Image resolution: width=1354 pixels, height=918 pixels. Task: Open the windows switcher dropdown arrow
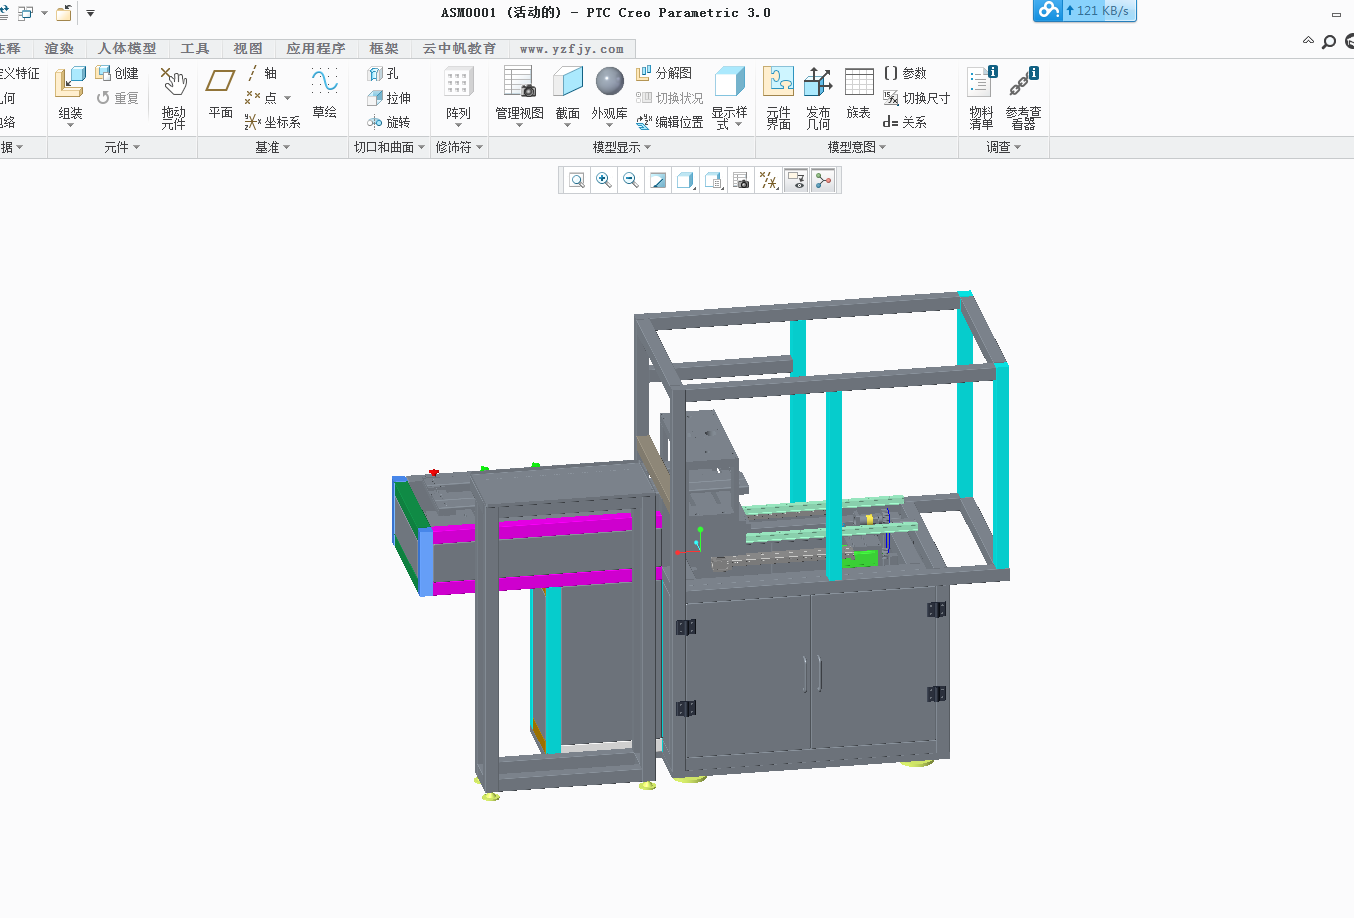(x=44, y=13)
